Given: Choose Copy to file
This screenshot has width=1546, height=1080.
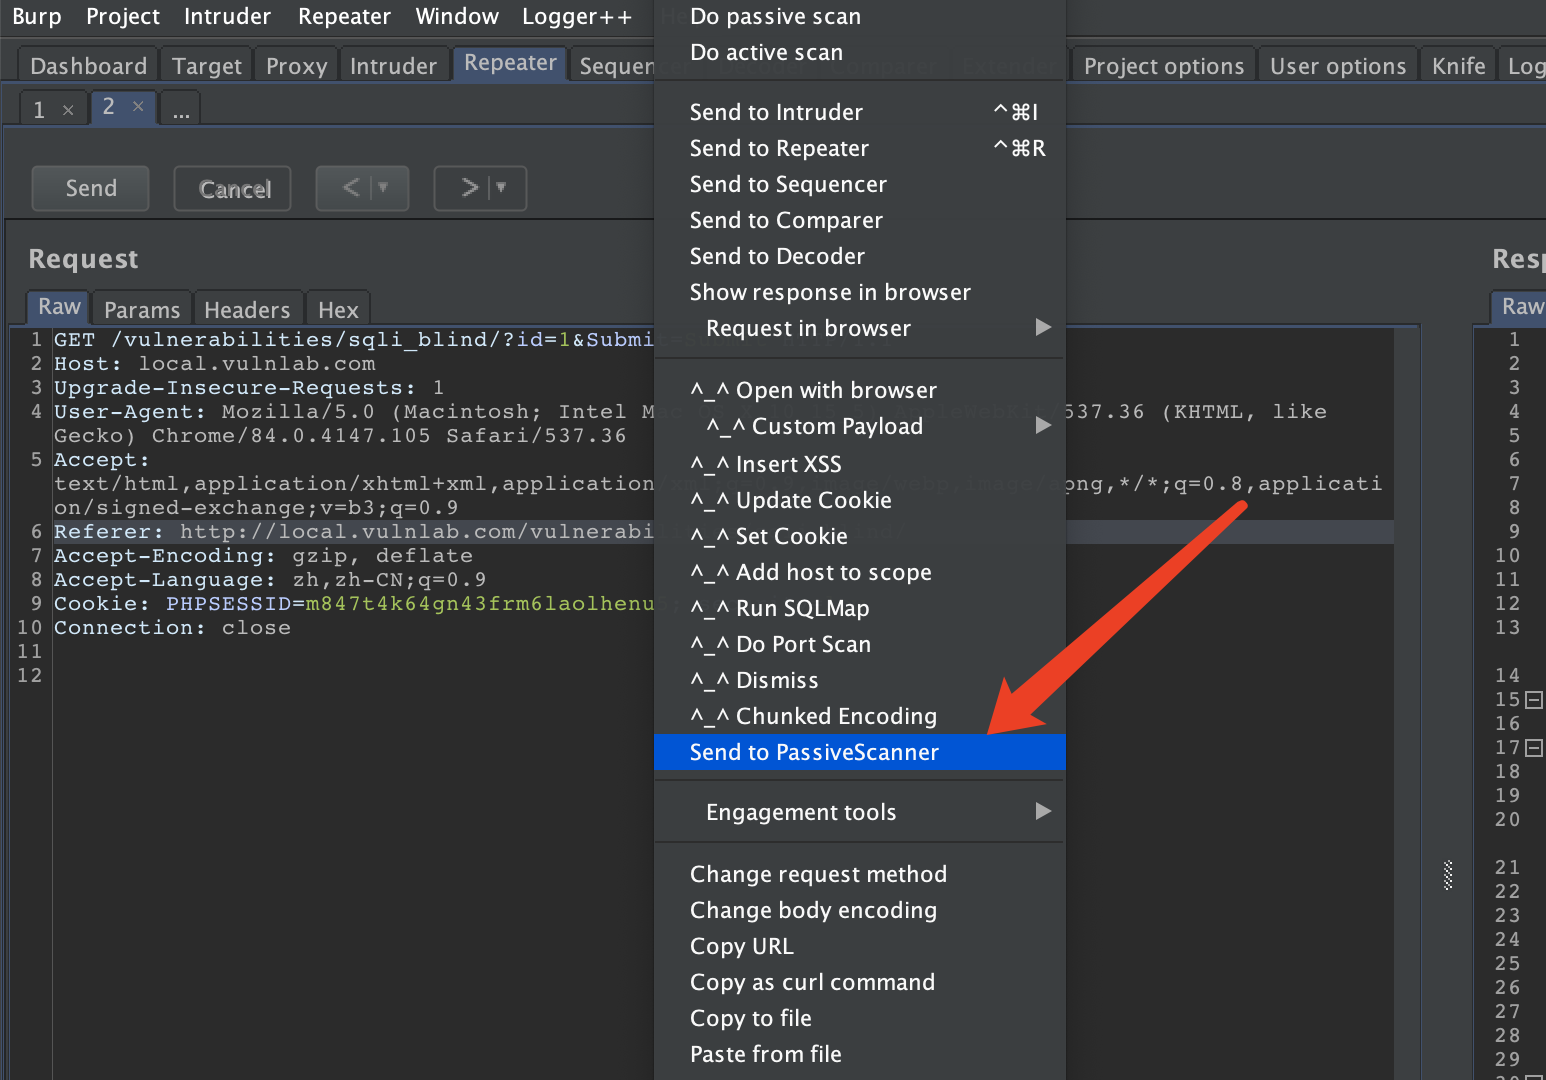Looking at the screenshot, I should 860,1018.
